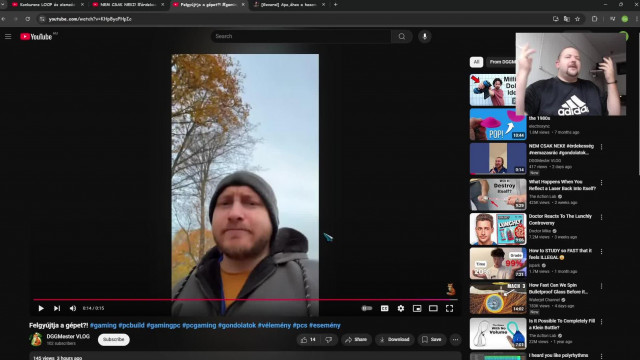640x360 pixels.
Task: Click the #vélemény hashtag
Action: [274, 325]
